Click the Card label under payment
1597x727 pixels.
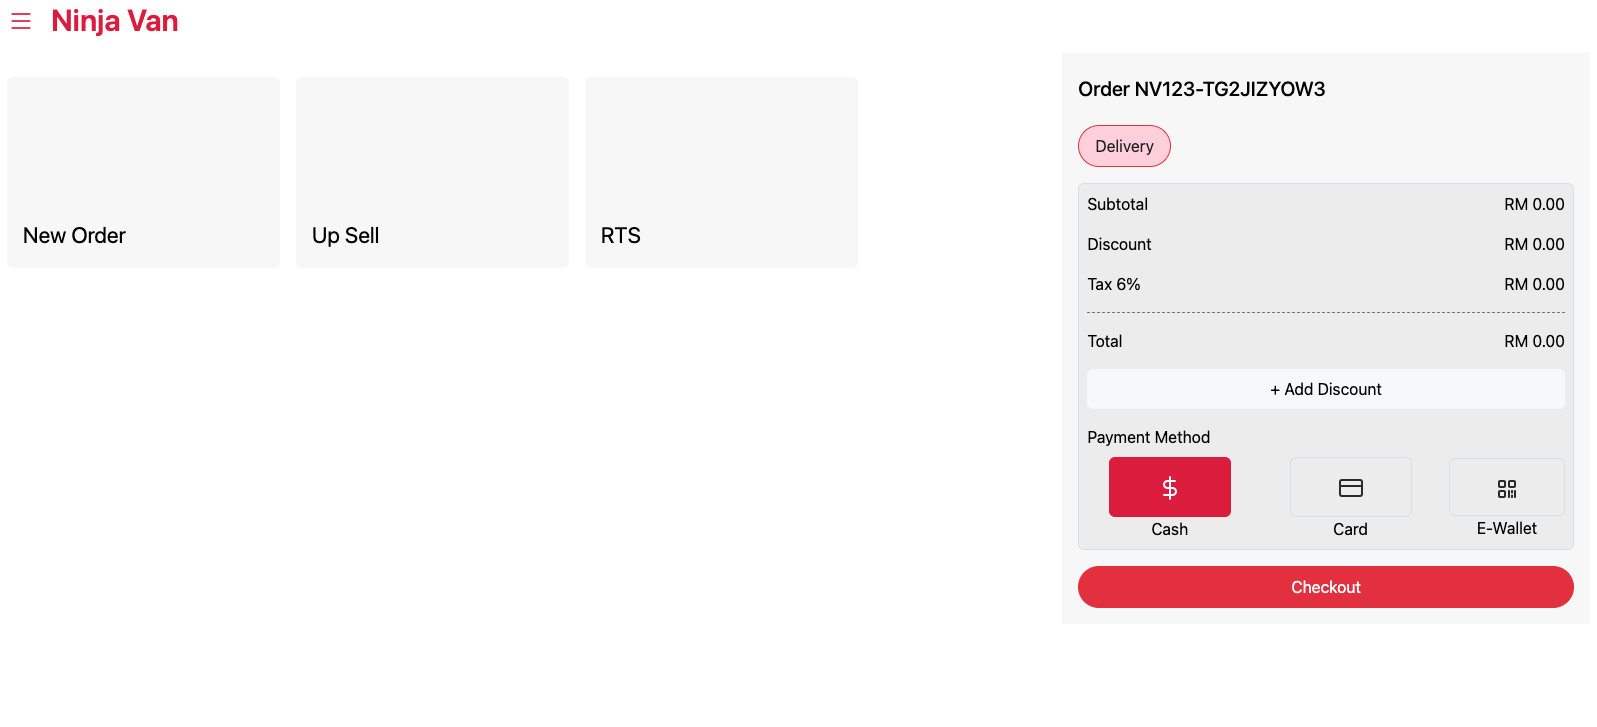[1350, 529]
